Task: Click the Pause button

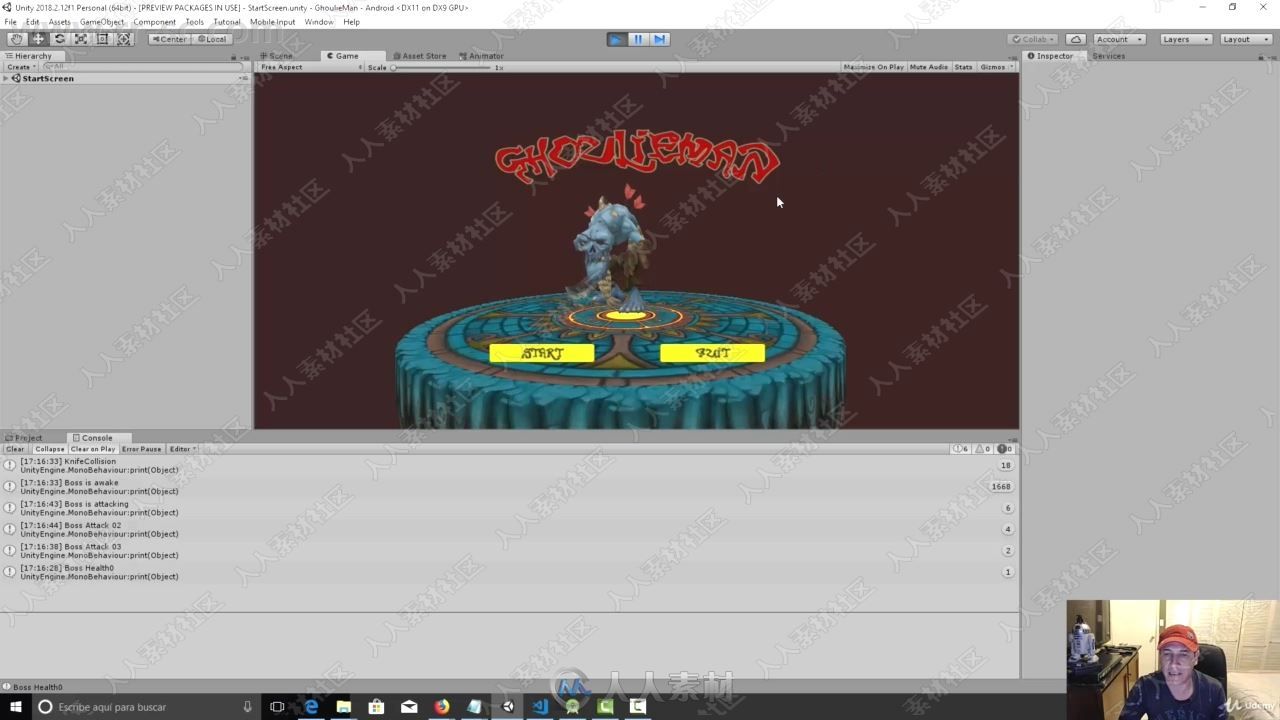Action: pyautogui.click(x=638, y=39)
